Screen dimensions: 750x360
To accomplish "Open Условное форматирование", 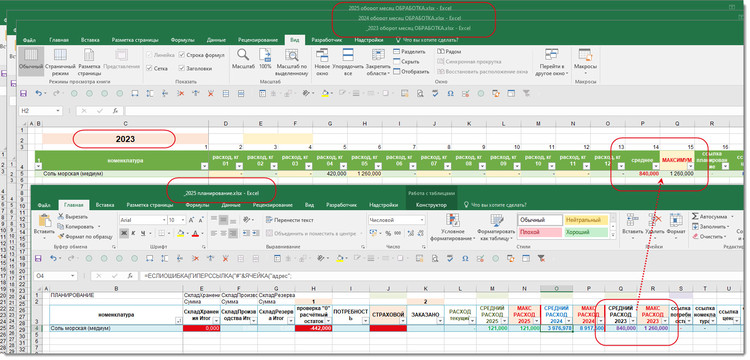I will (x=452, y=227).
